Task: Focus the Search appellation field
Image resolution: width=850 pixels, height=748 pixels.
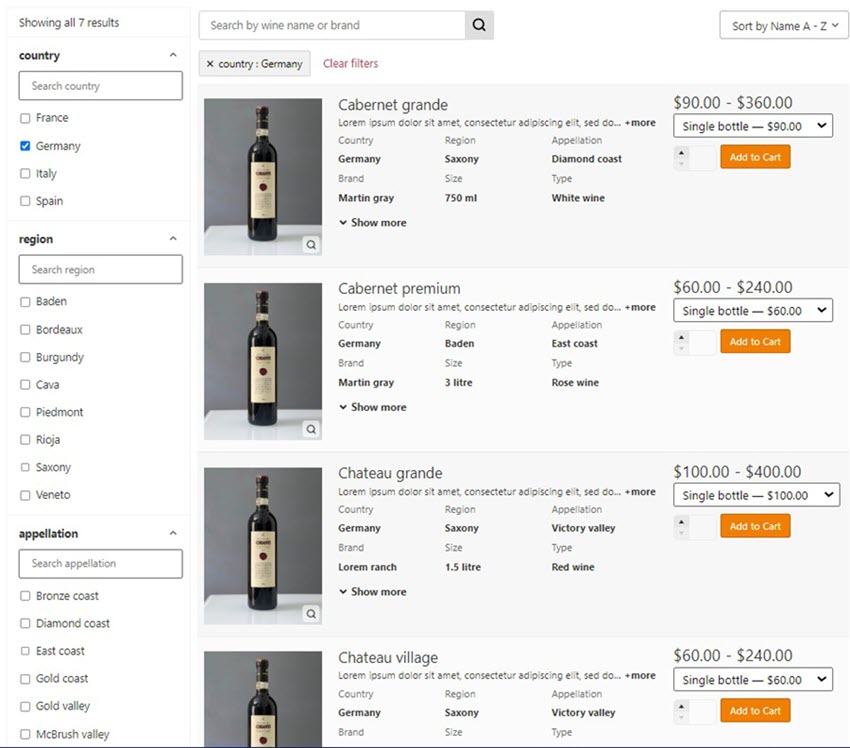Action: [101, 564]
